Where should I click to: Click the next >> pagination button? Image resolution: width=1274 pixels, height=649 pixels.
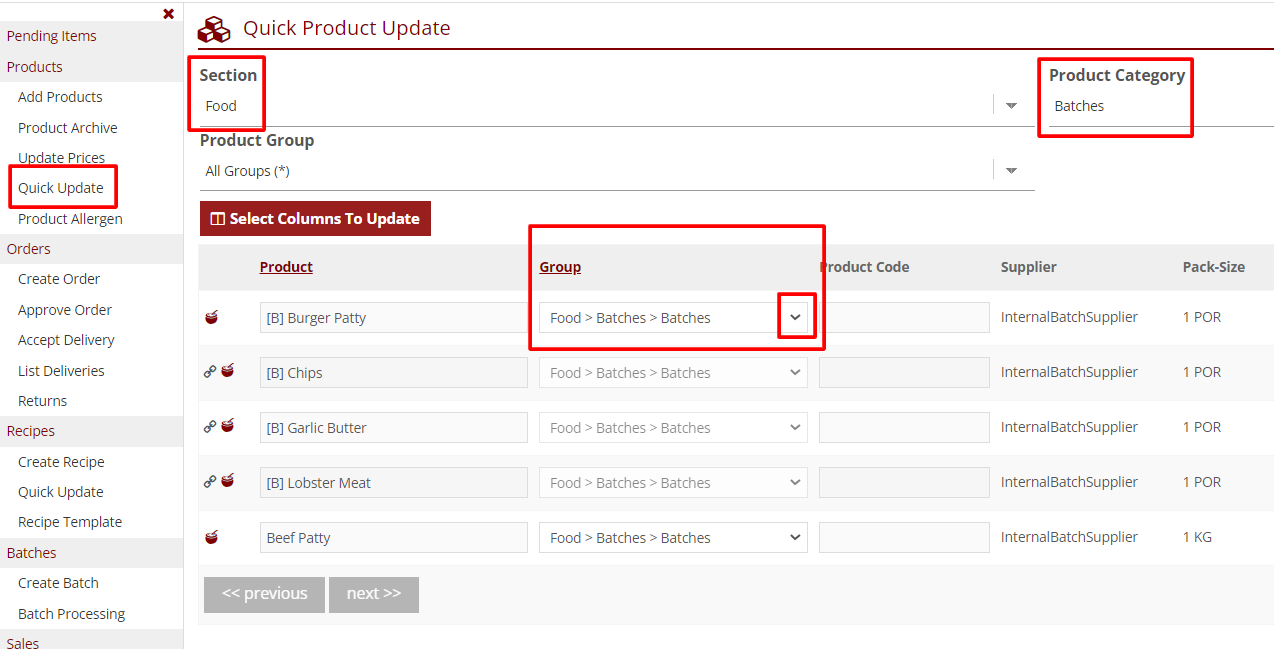[x=373, y=594]
